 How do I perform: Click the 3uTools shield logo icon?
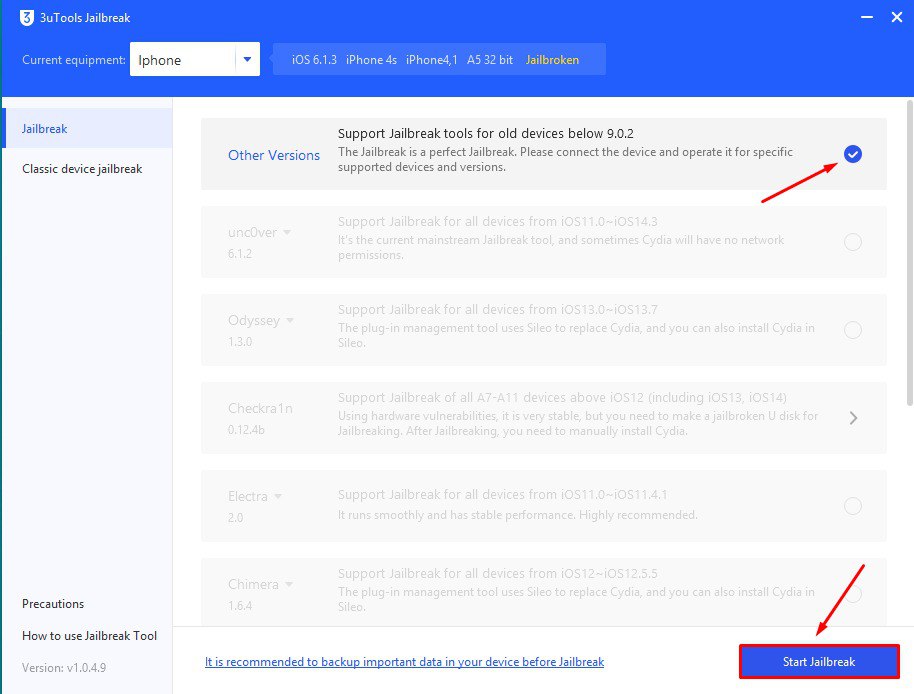pos(27,17)
